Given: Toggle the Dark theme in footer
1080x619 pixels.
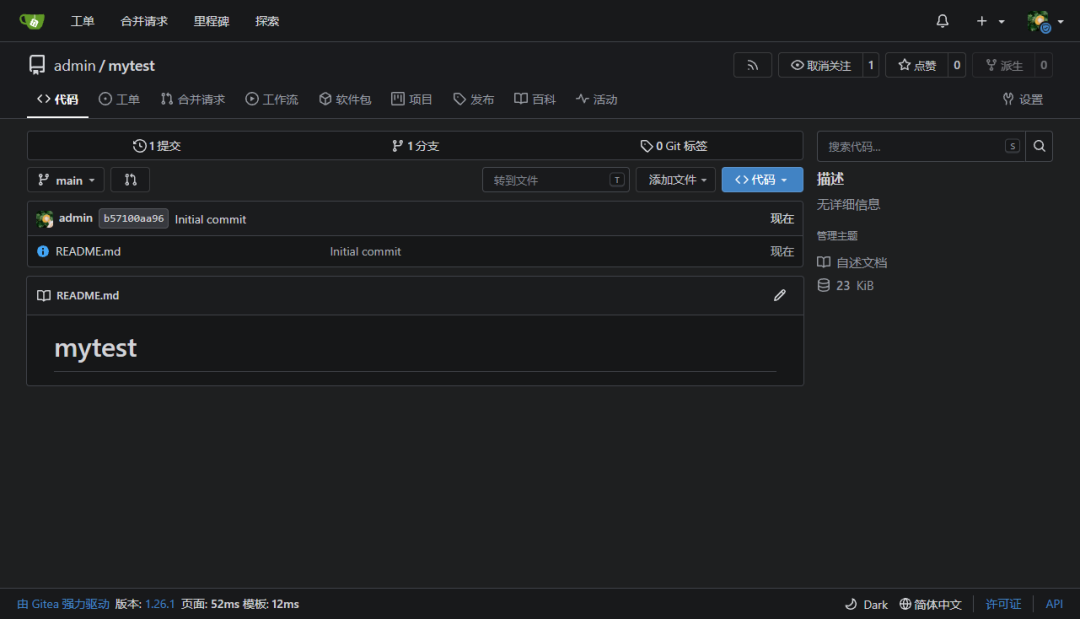Looking at the screenshot, I should (866, 604).
